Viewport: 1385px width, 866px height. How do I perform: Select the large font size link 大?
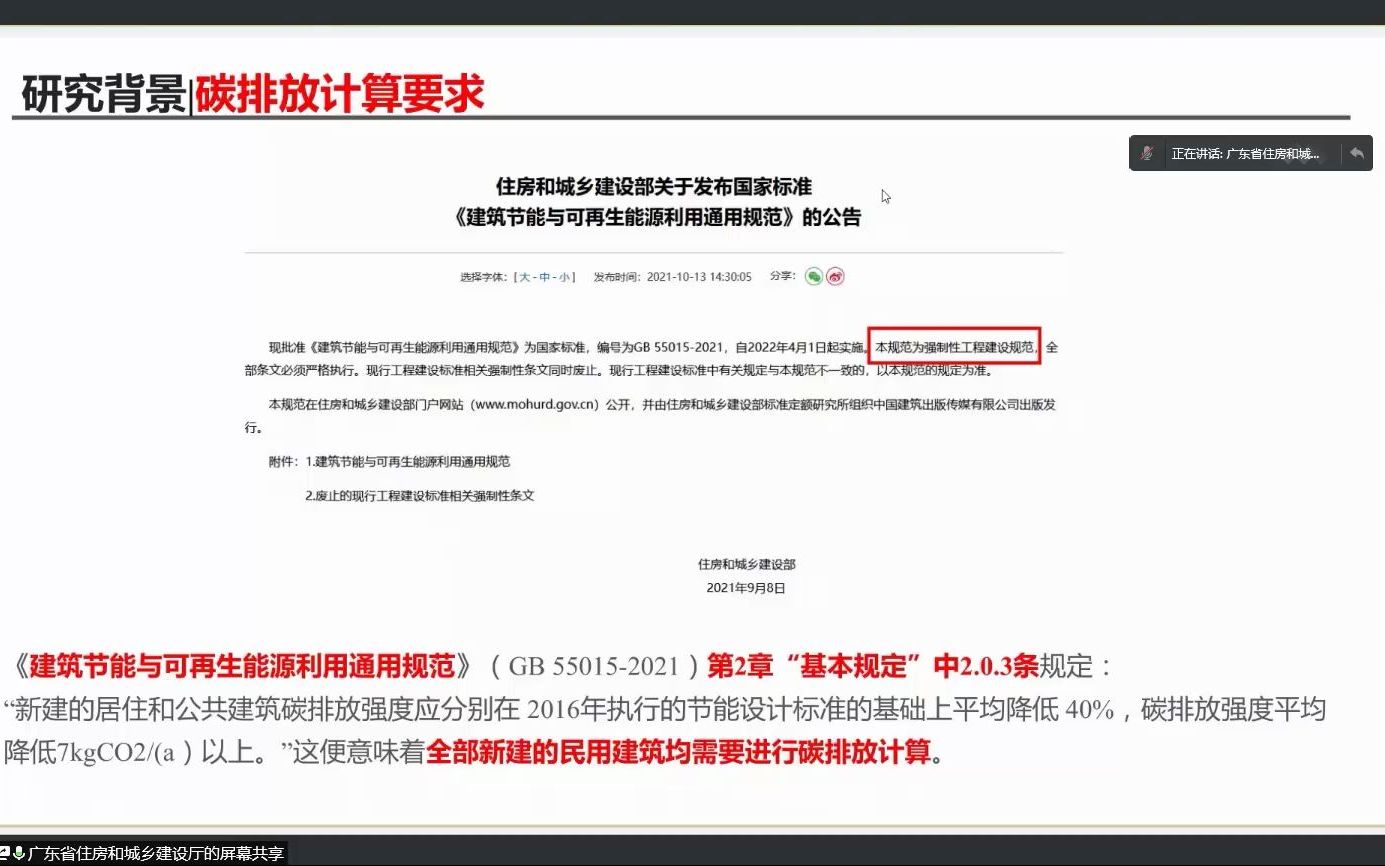[525, 277]
